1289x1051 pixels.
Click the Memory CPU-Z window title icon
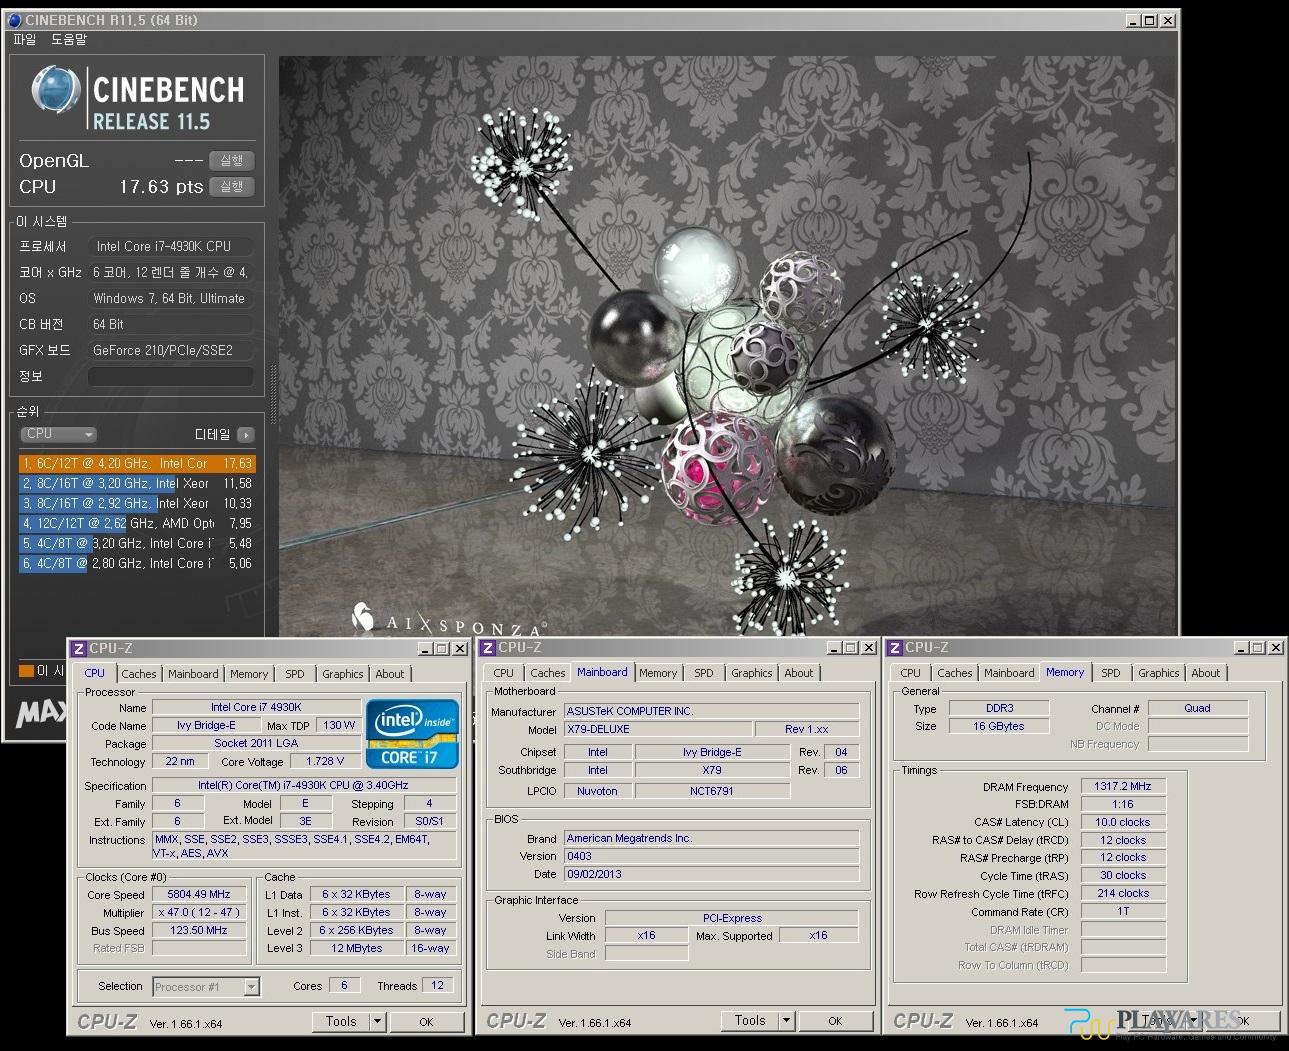895,648
